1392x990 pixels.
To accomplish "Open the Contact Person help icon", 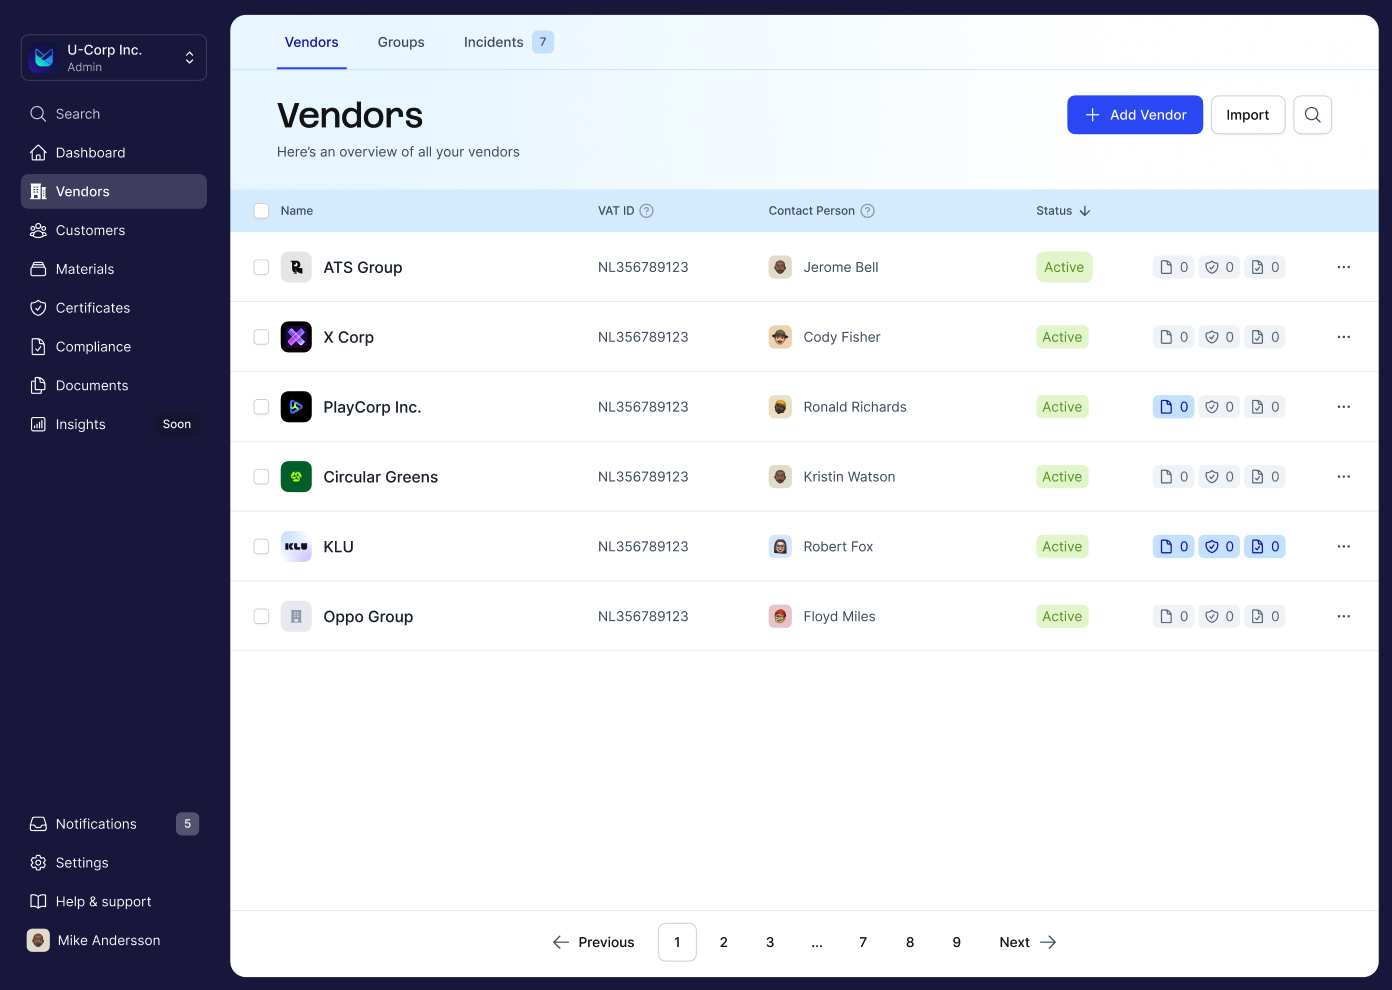I will click(867, 211).
